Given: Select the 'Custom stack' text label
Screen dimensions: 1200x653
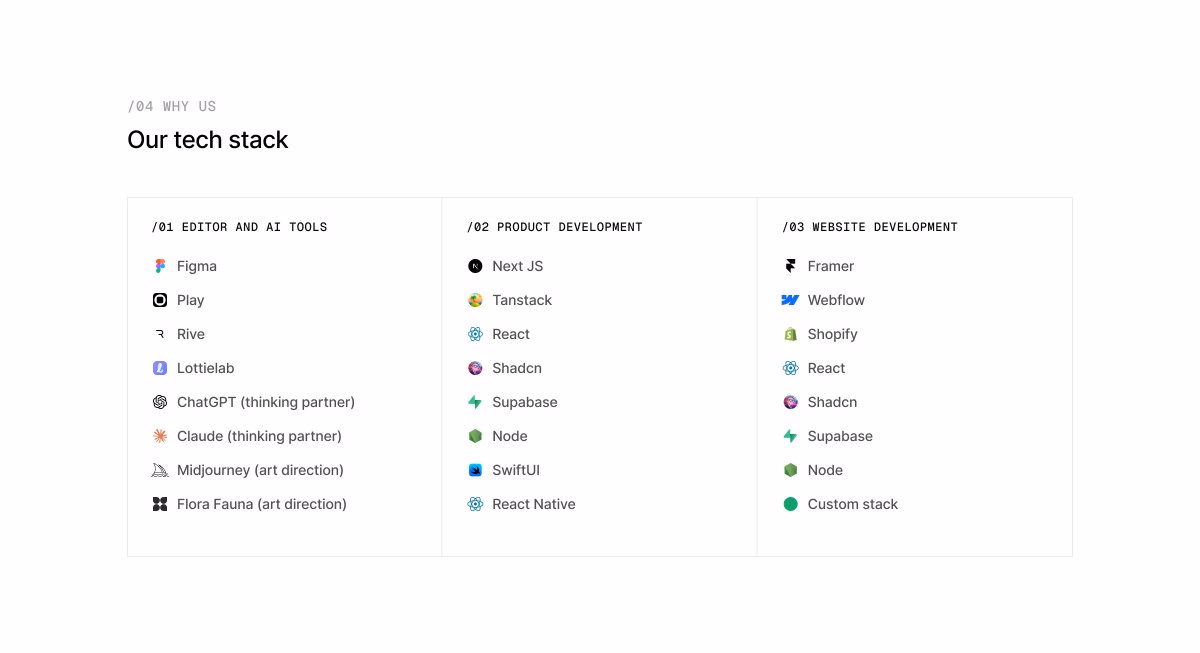Looking at the screenshot, I should [x=853, y=504].
